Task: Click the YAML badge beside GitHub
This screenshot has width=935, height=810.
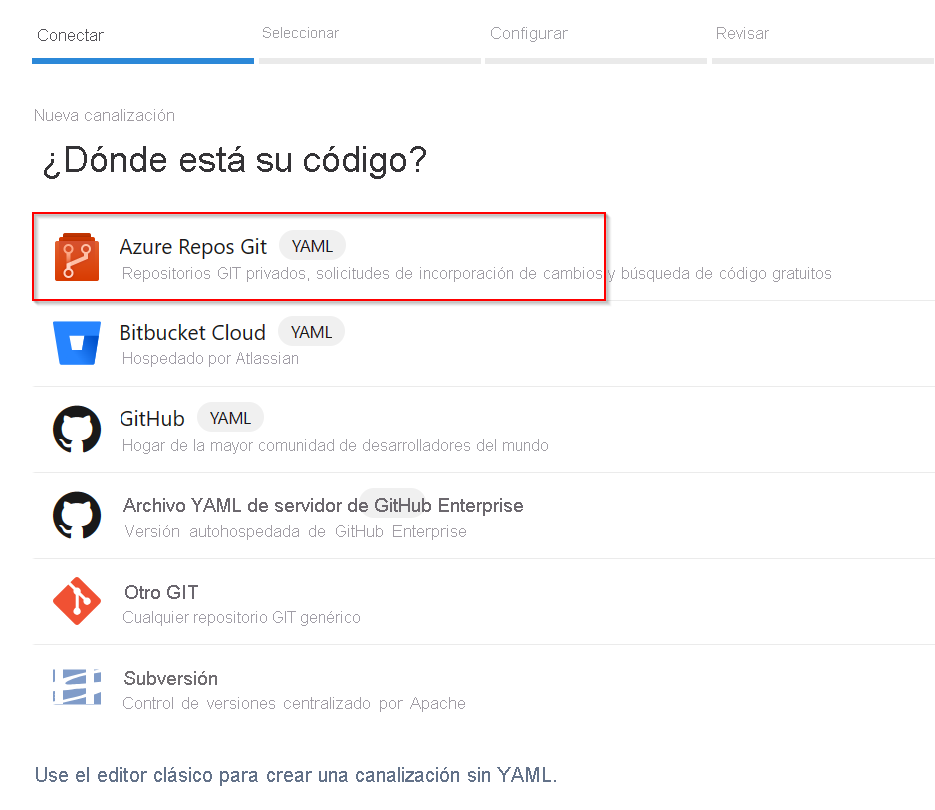Action: (230, 417)
